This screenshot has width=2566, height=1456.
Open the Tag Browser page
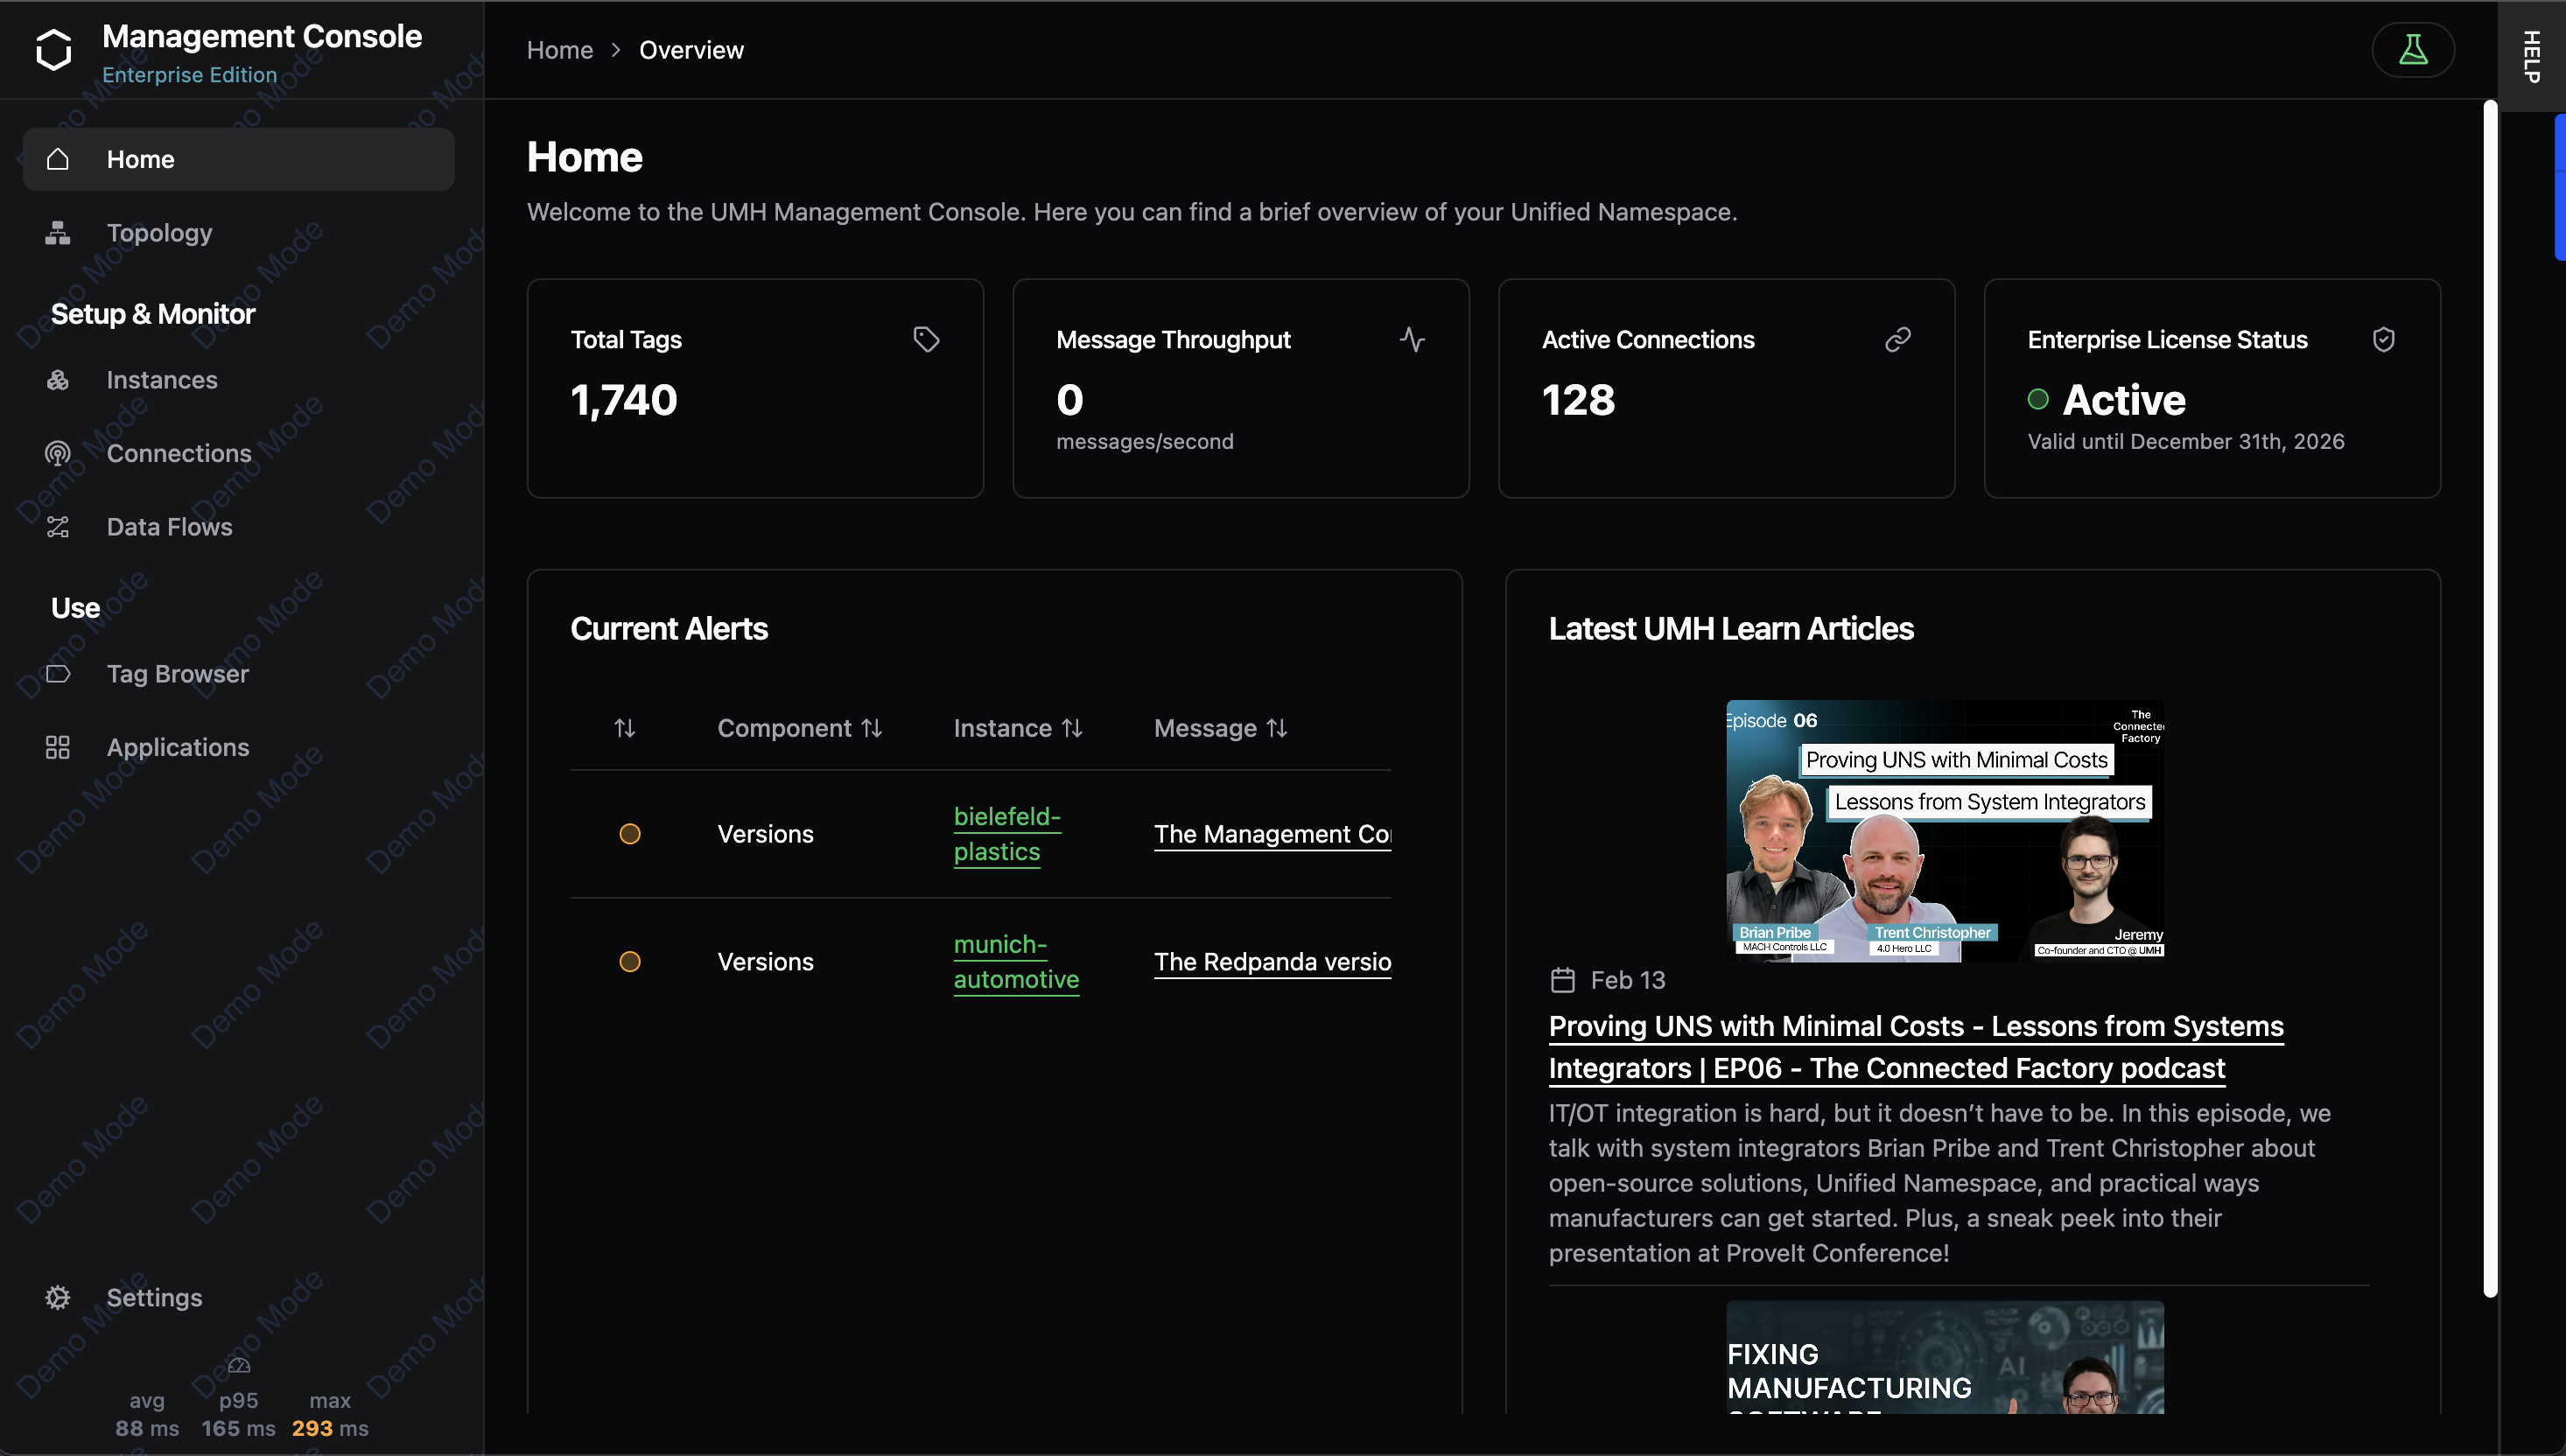click(x=177, y=674)
